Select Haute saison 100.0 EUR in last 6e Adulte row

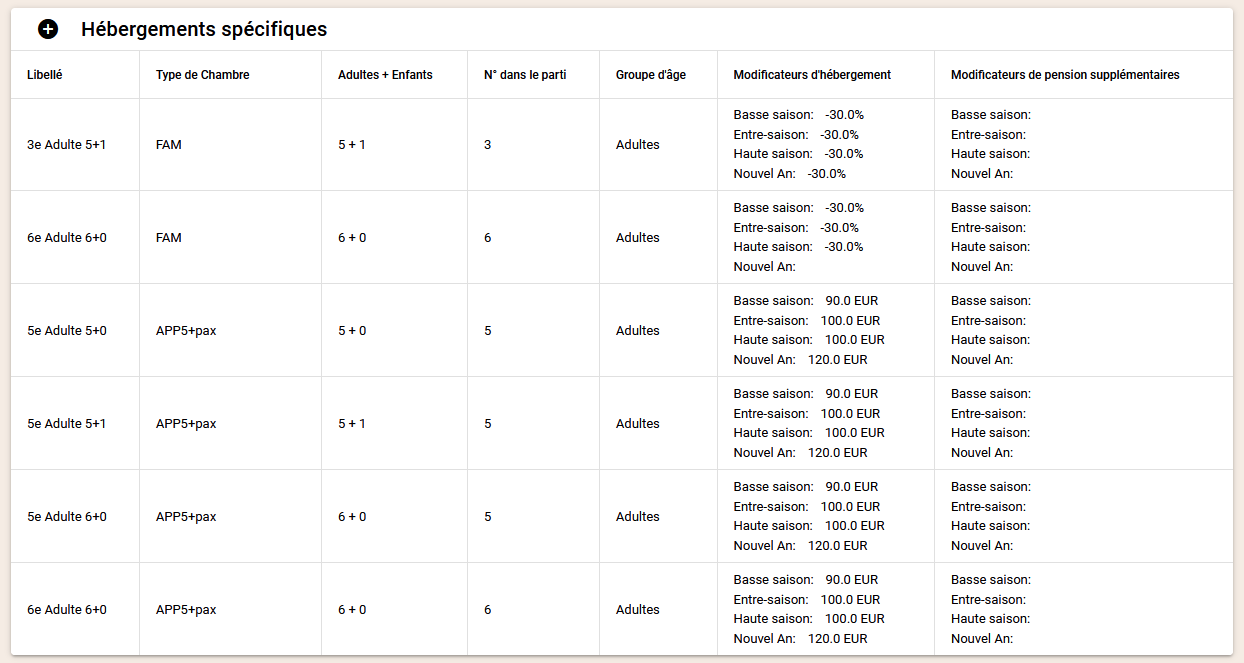pos(809,619)
